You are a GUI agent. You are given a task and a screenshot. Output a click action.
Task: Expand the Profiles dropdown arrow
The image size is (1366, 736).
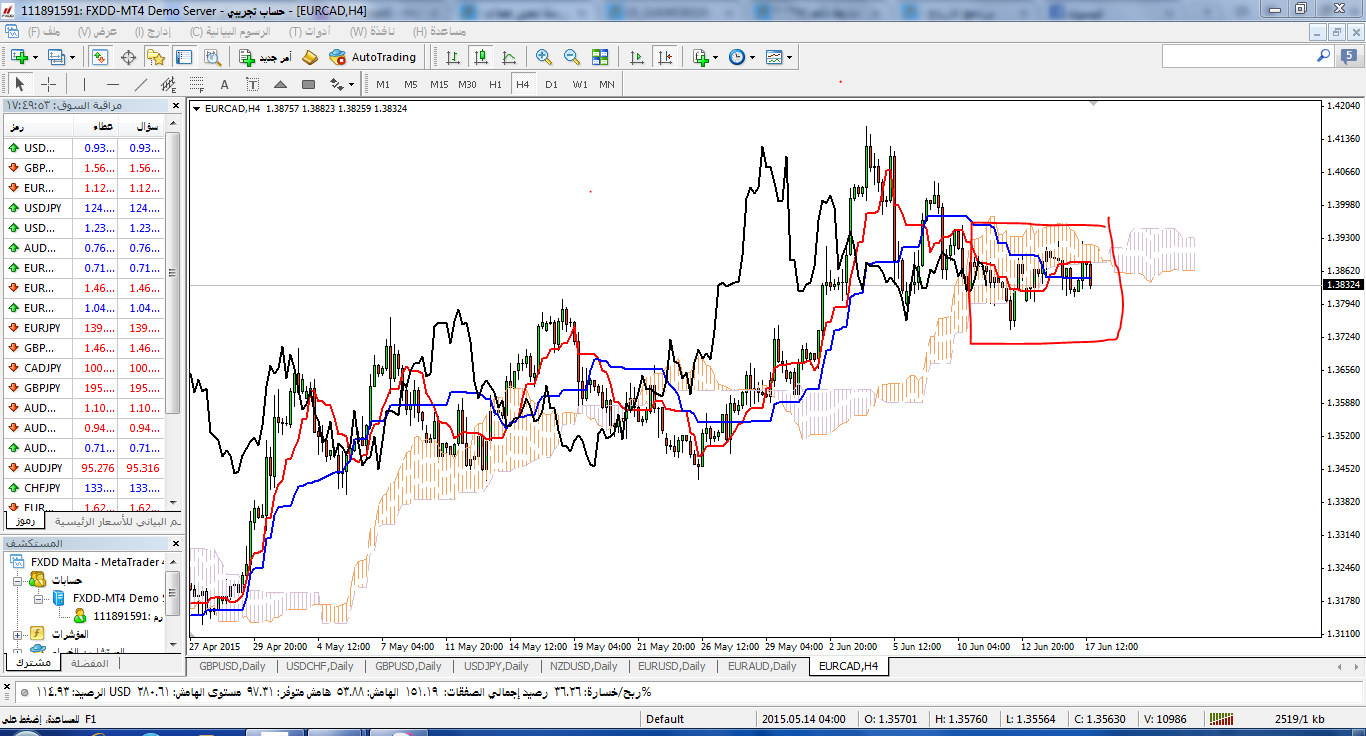(x=72, y=57)
